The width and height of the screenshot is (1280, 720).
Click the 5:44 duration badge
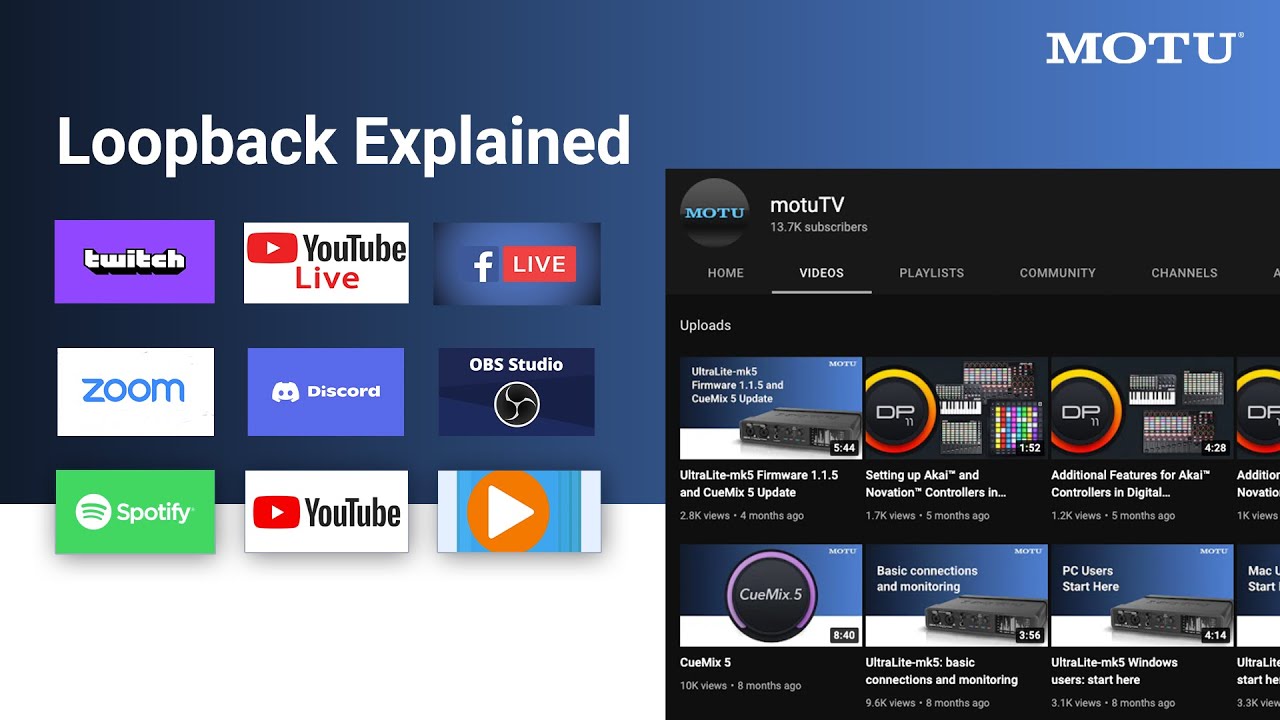(844, 449)
